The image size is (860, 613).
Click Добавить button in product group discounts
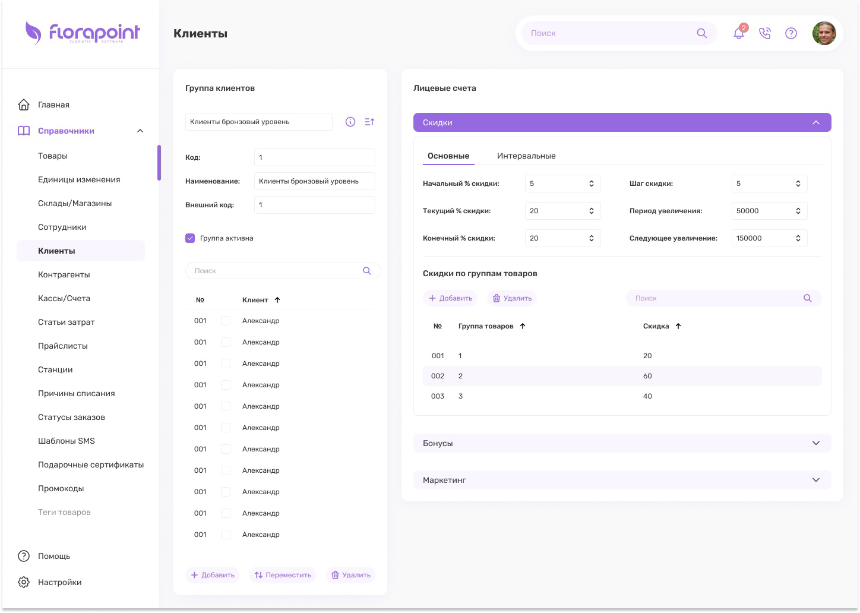pyautogui.click(x=450, y=298)
